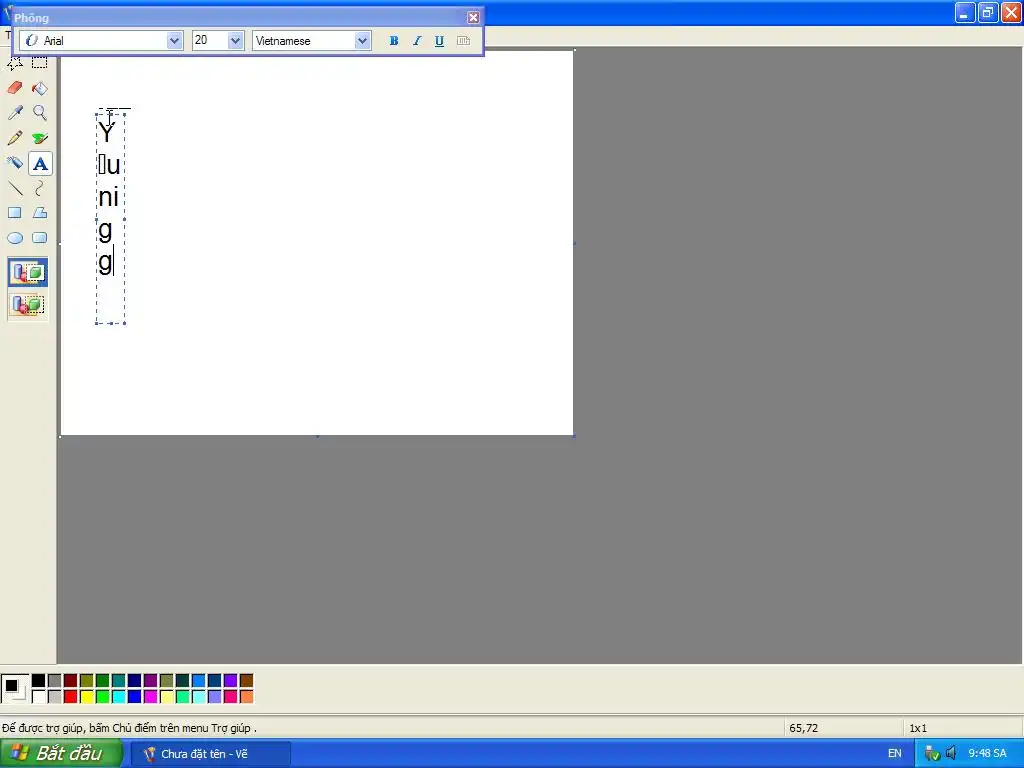Pick the bright green color swatch

click(x=103, y=697)
